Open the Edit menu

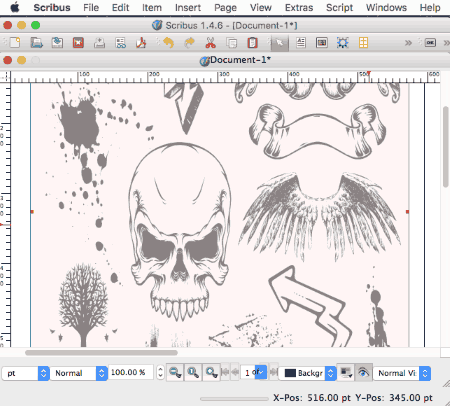click(x=120, y=7)
